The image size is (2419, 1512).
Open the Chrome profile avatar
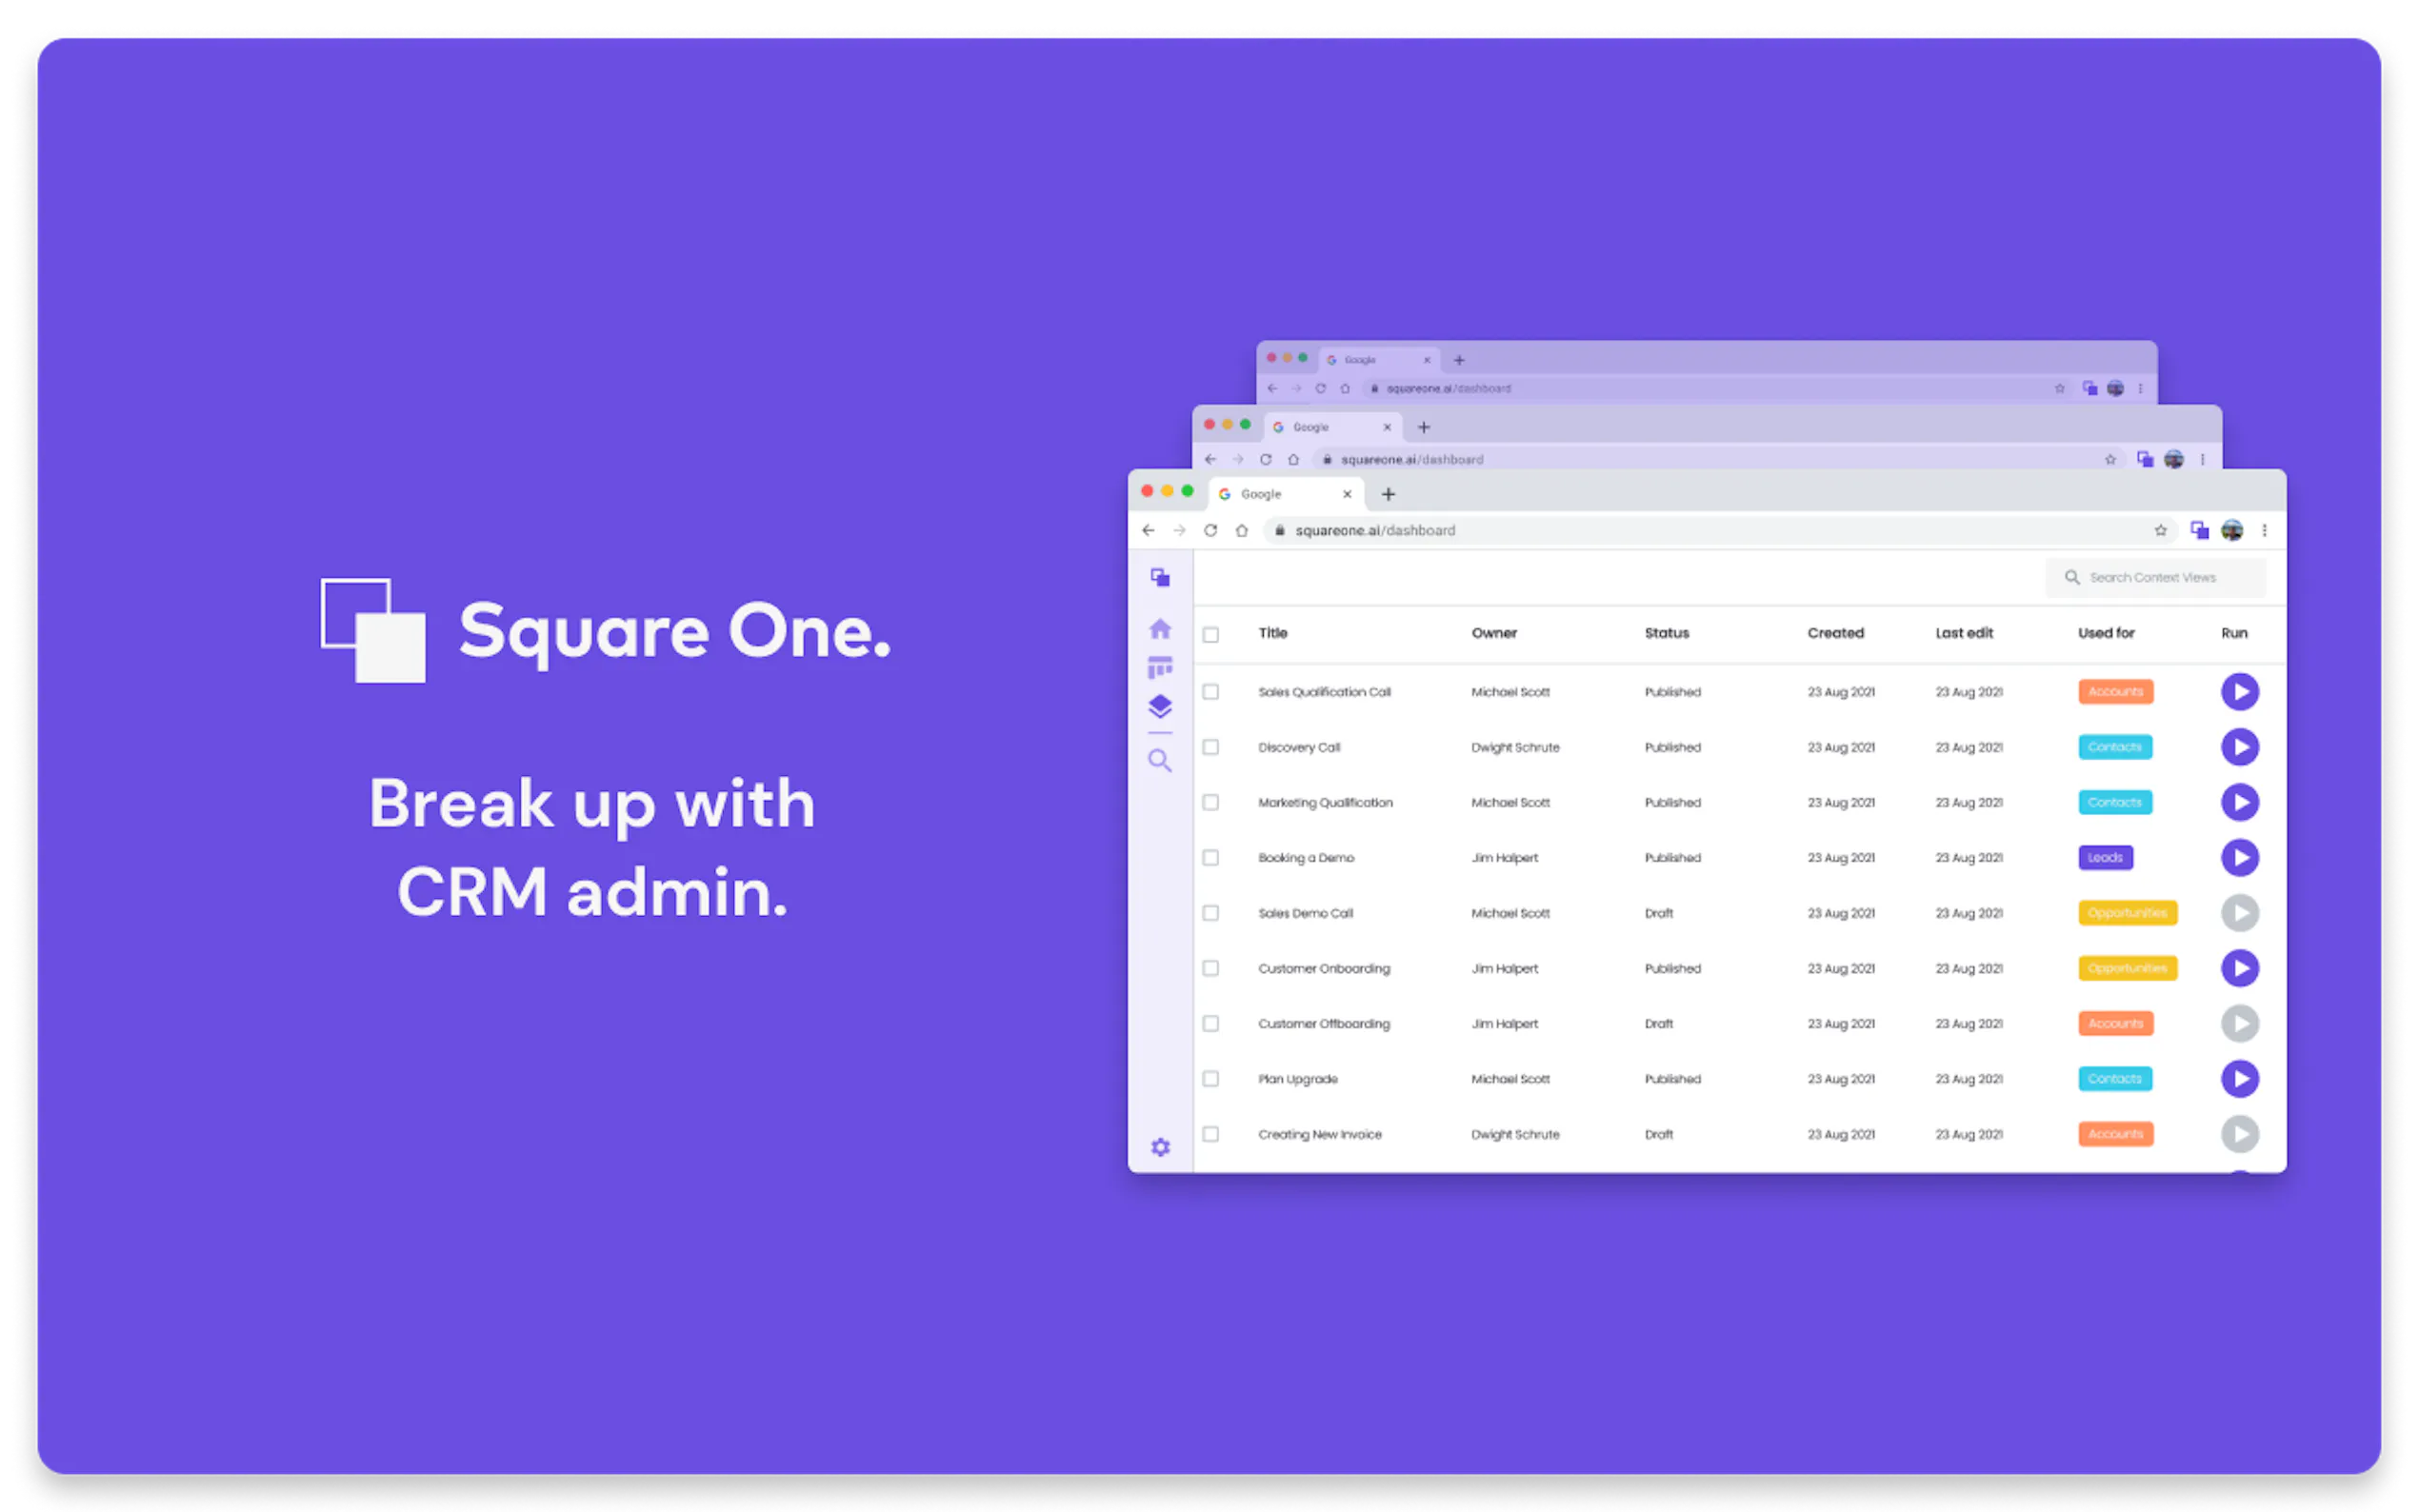click(x=2232, y=530)
